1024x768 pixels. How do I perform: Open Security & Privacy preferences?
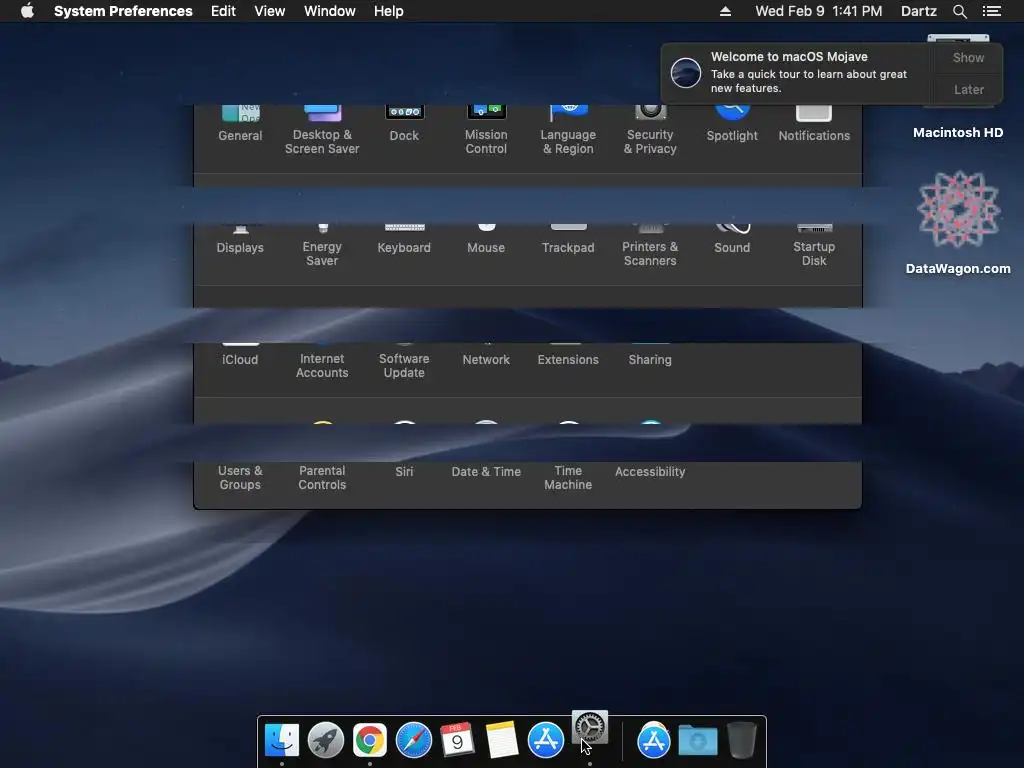coord(650,131)
